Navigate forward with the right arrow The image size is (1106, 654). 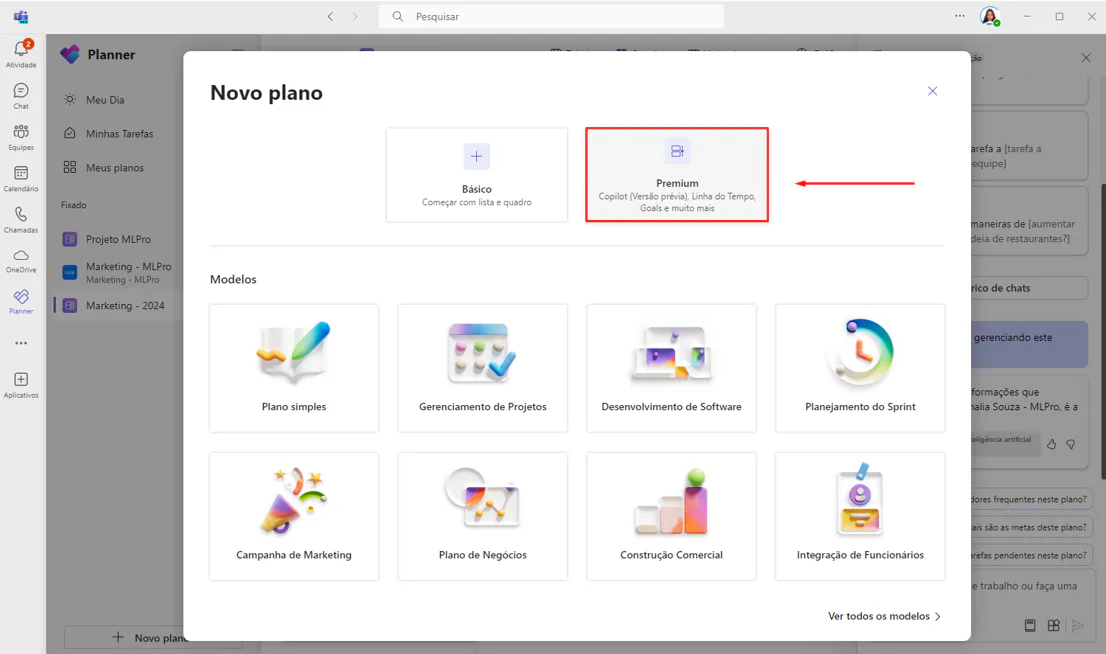point(355,16)
